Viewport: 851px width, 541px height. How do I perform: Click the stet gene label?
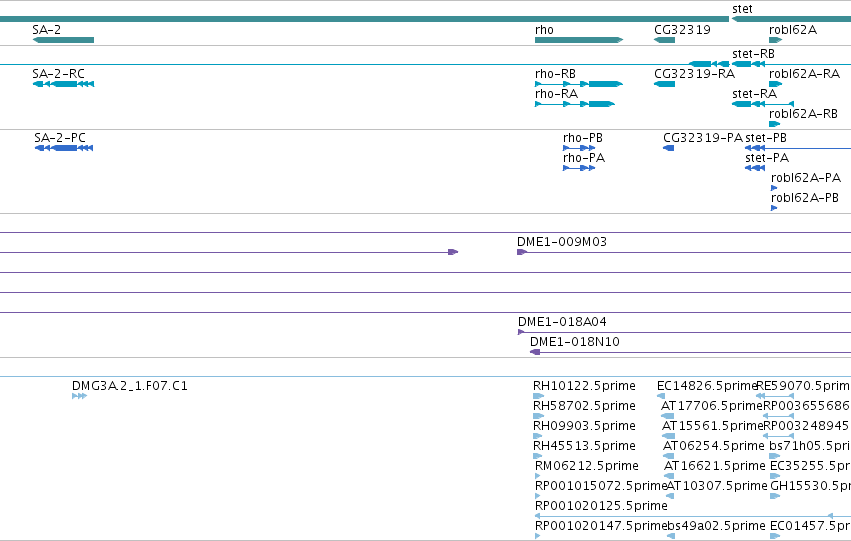point(742,9)
